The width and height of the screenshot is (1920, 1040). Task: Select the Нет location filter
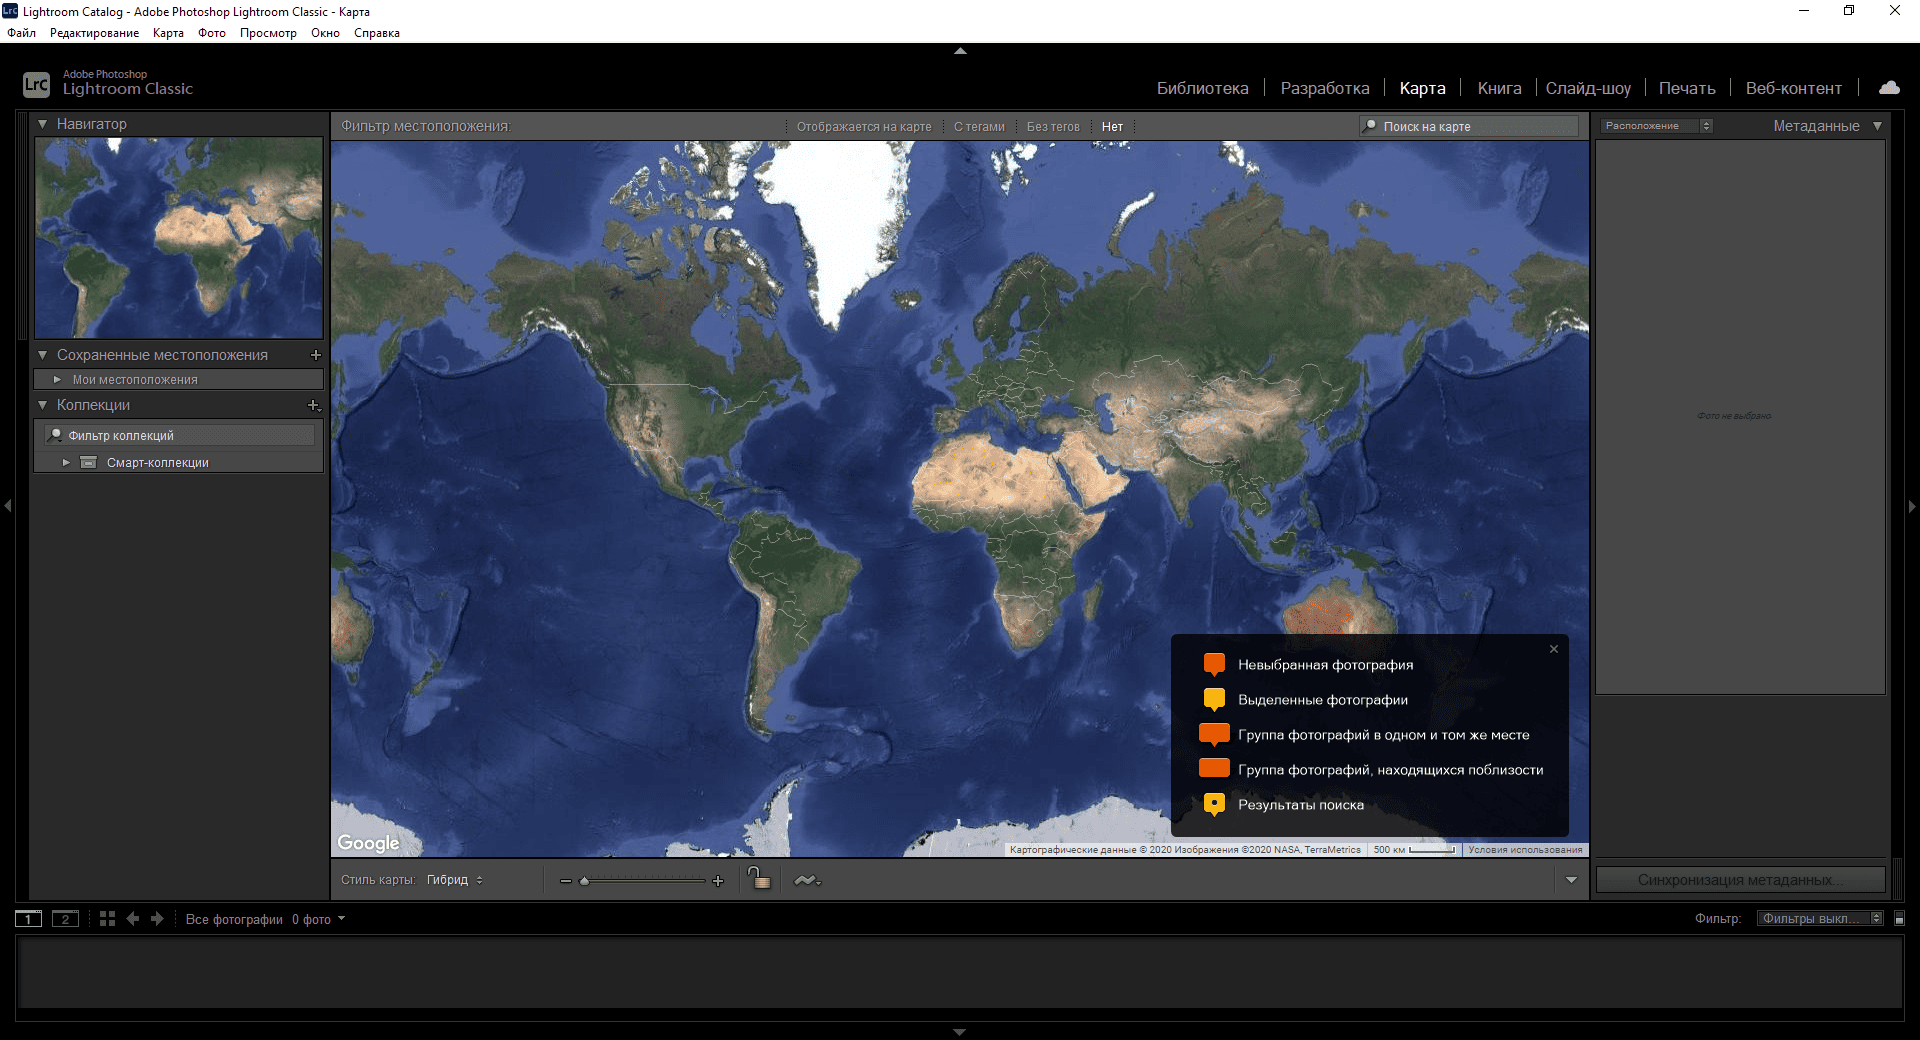[x=1112, y=126]
